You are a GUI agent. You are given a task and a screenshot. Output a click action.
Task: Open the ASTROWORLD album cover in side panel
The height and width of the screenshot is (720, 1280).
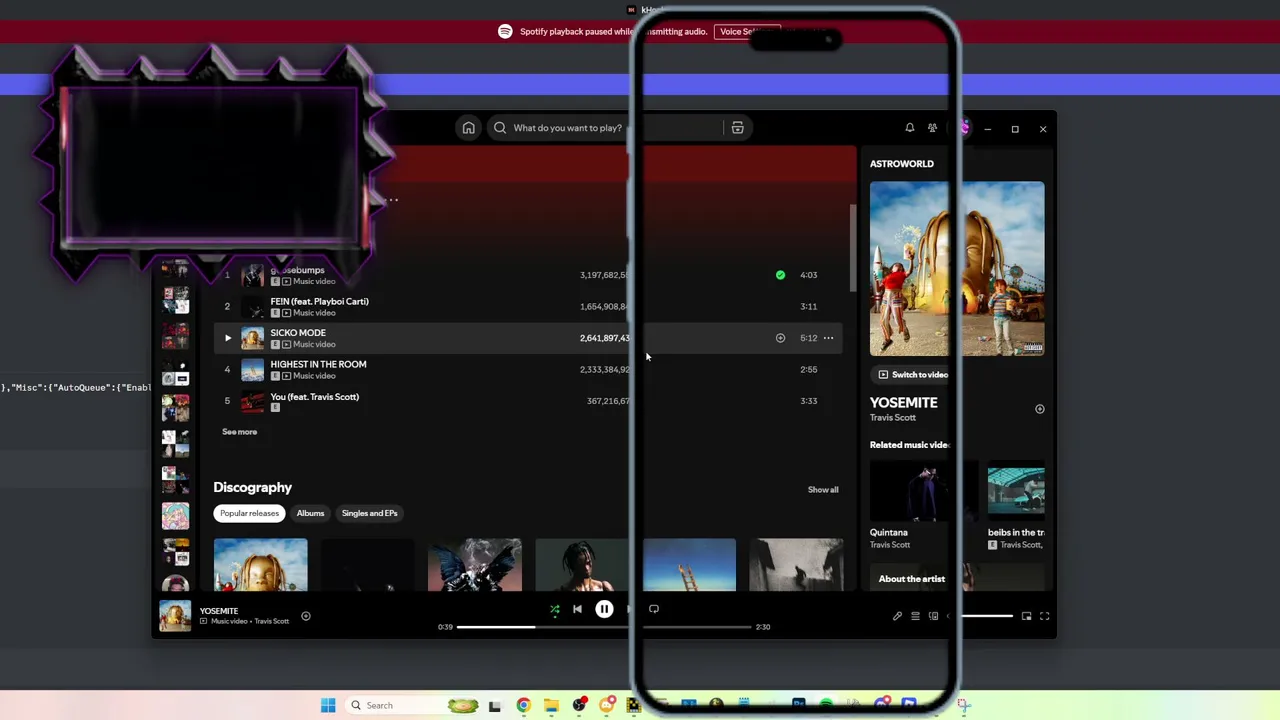(x=957, y=268)
